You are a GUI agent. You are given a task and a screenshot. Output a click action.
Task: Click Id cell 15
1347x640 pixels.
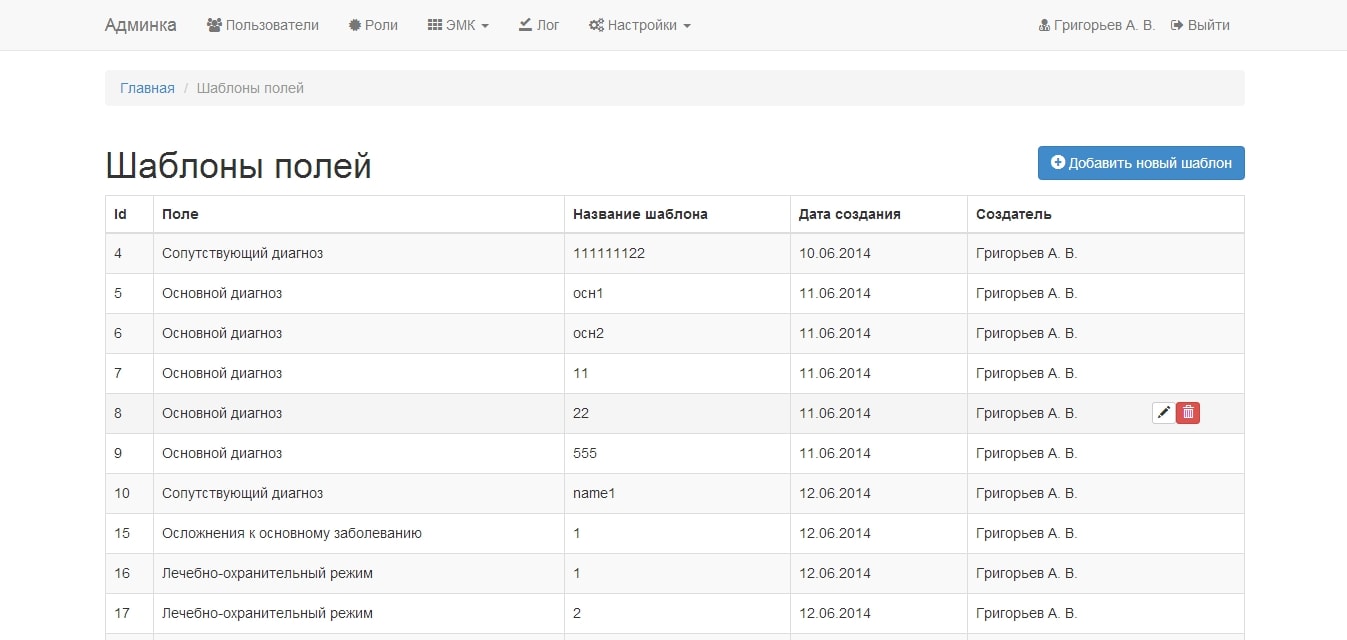point(129,533)
